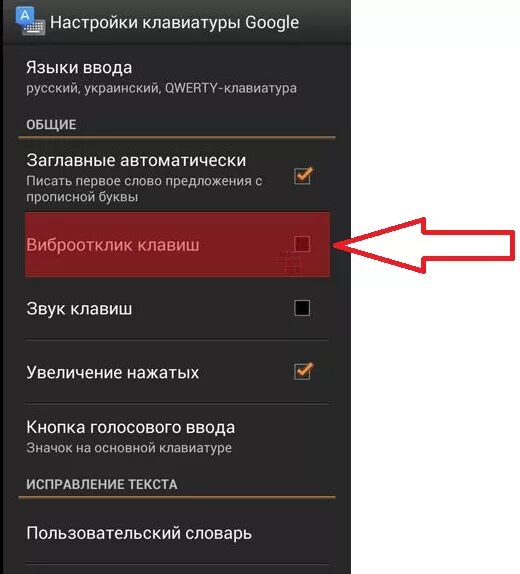Open Языки ввода settings

177,77
